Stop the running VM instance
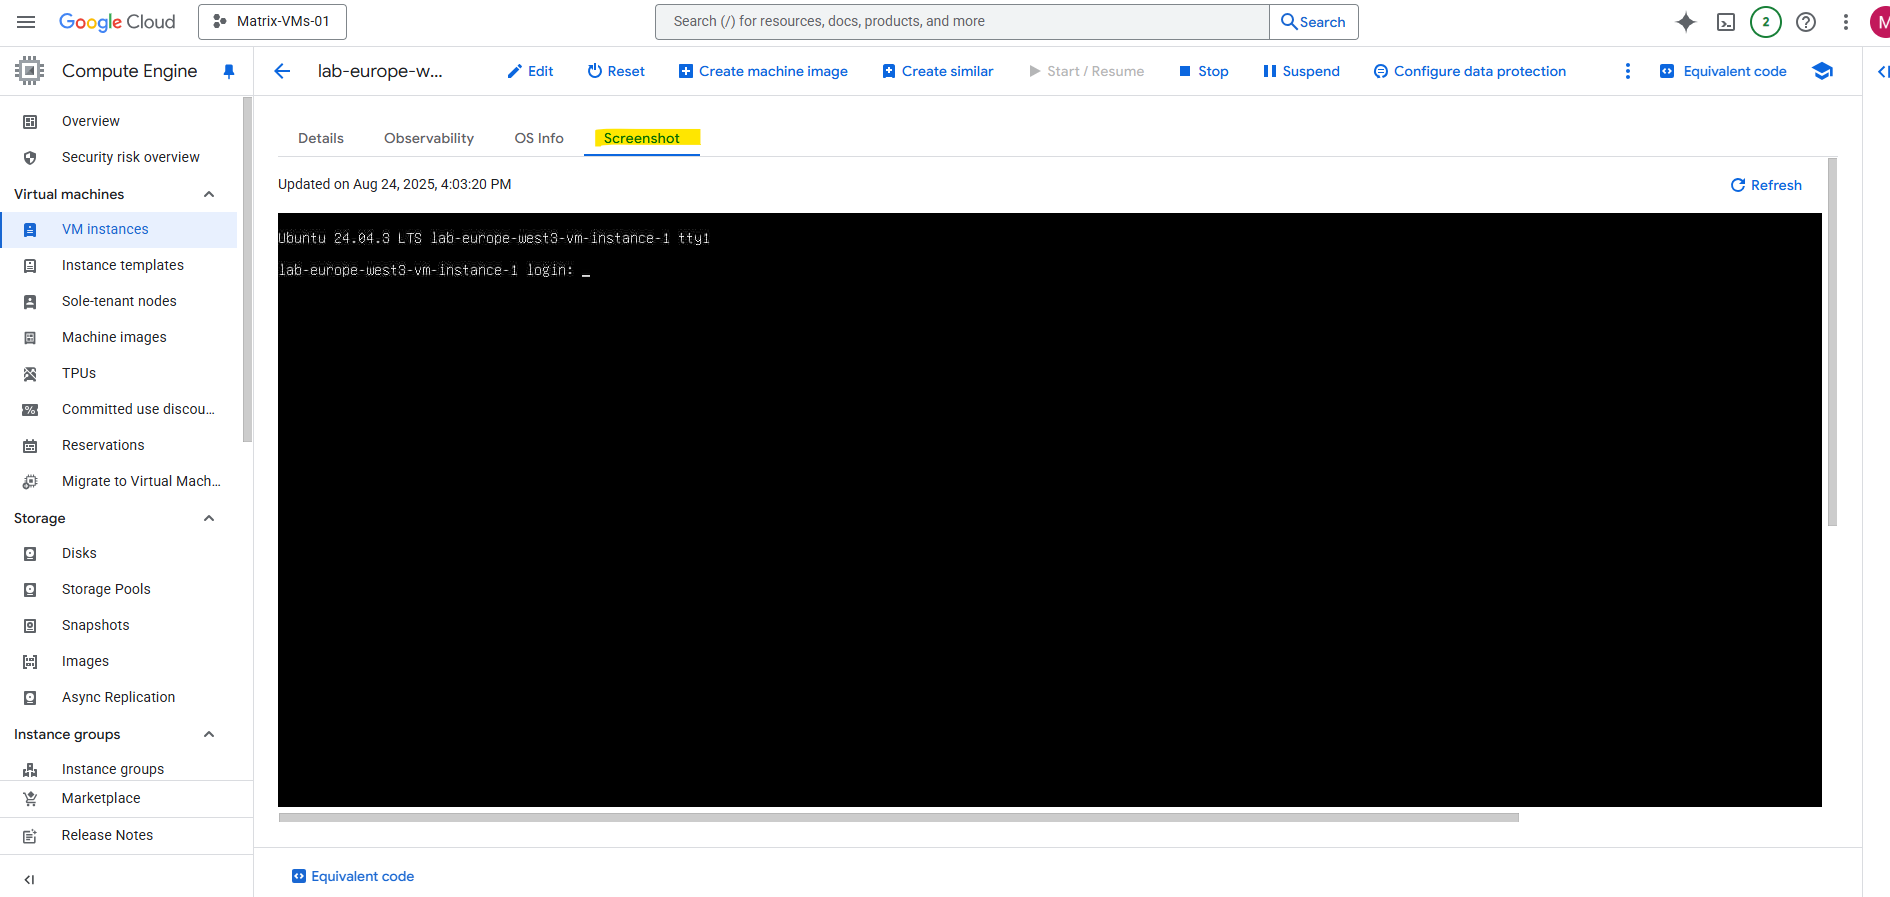 click(1203, 71)
